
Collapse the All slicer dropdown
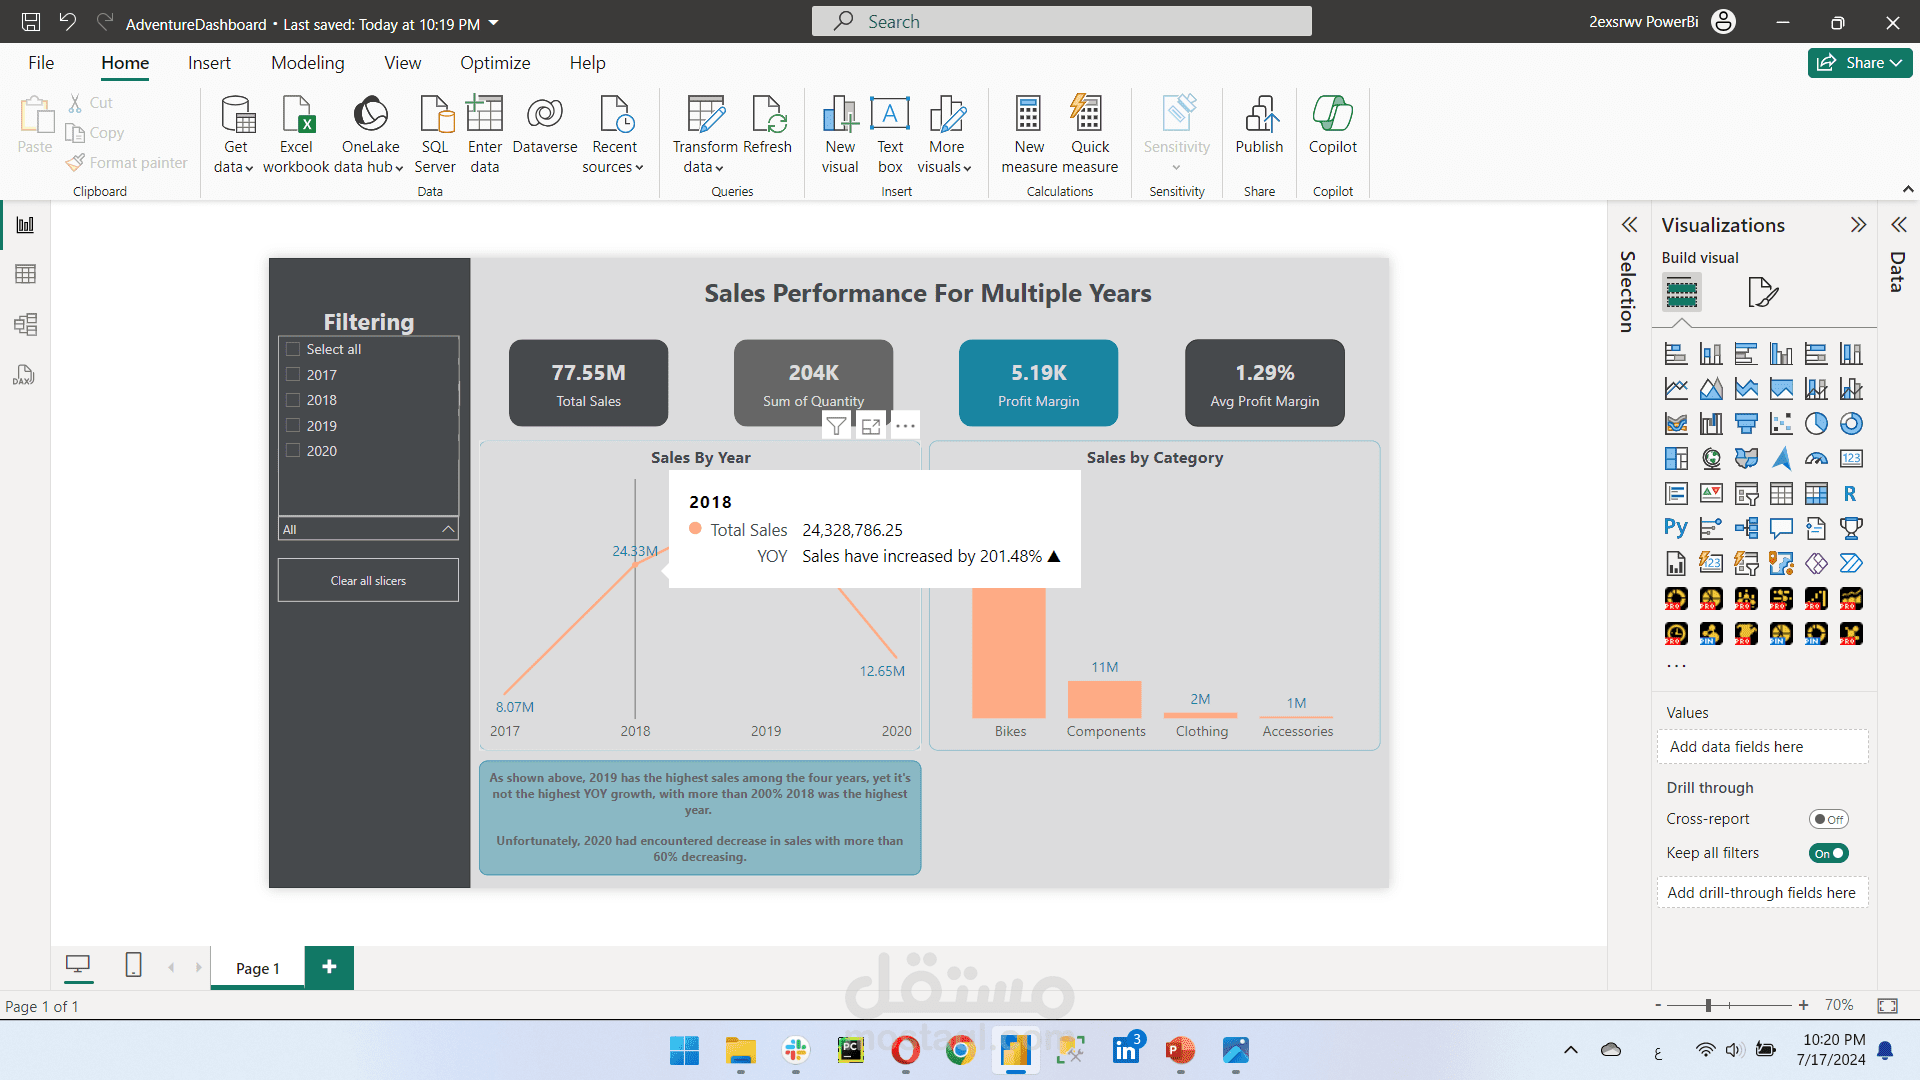[448, 529]
